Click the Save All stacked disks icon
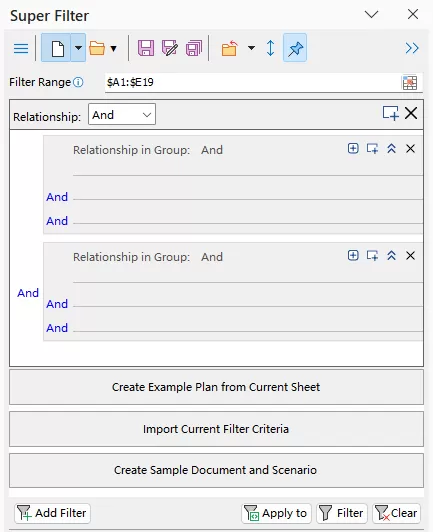433x532 pixels. click(194, 48)
